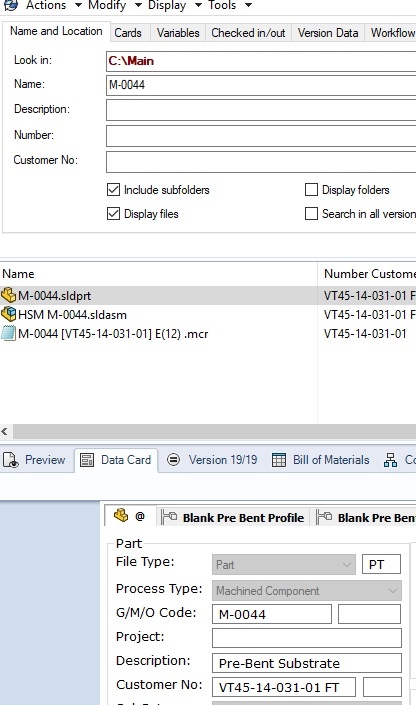Click the small field beside Customer No value

tap(382, 687)
